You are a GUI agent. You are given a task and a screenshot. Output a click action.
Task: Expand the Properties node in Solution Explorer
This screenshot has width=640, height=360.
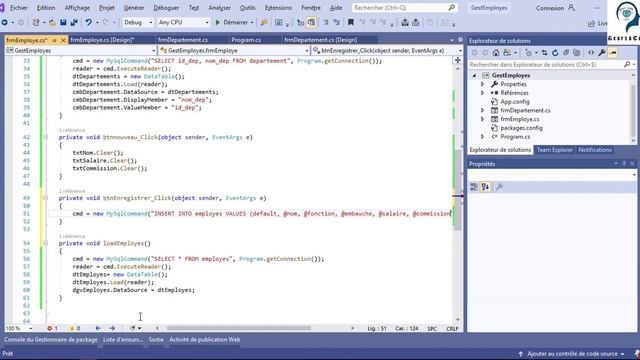pyautogui.click(x=482, y=84)
